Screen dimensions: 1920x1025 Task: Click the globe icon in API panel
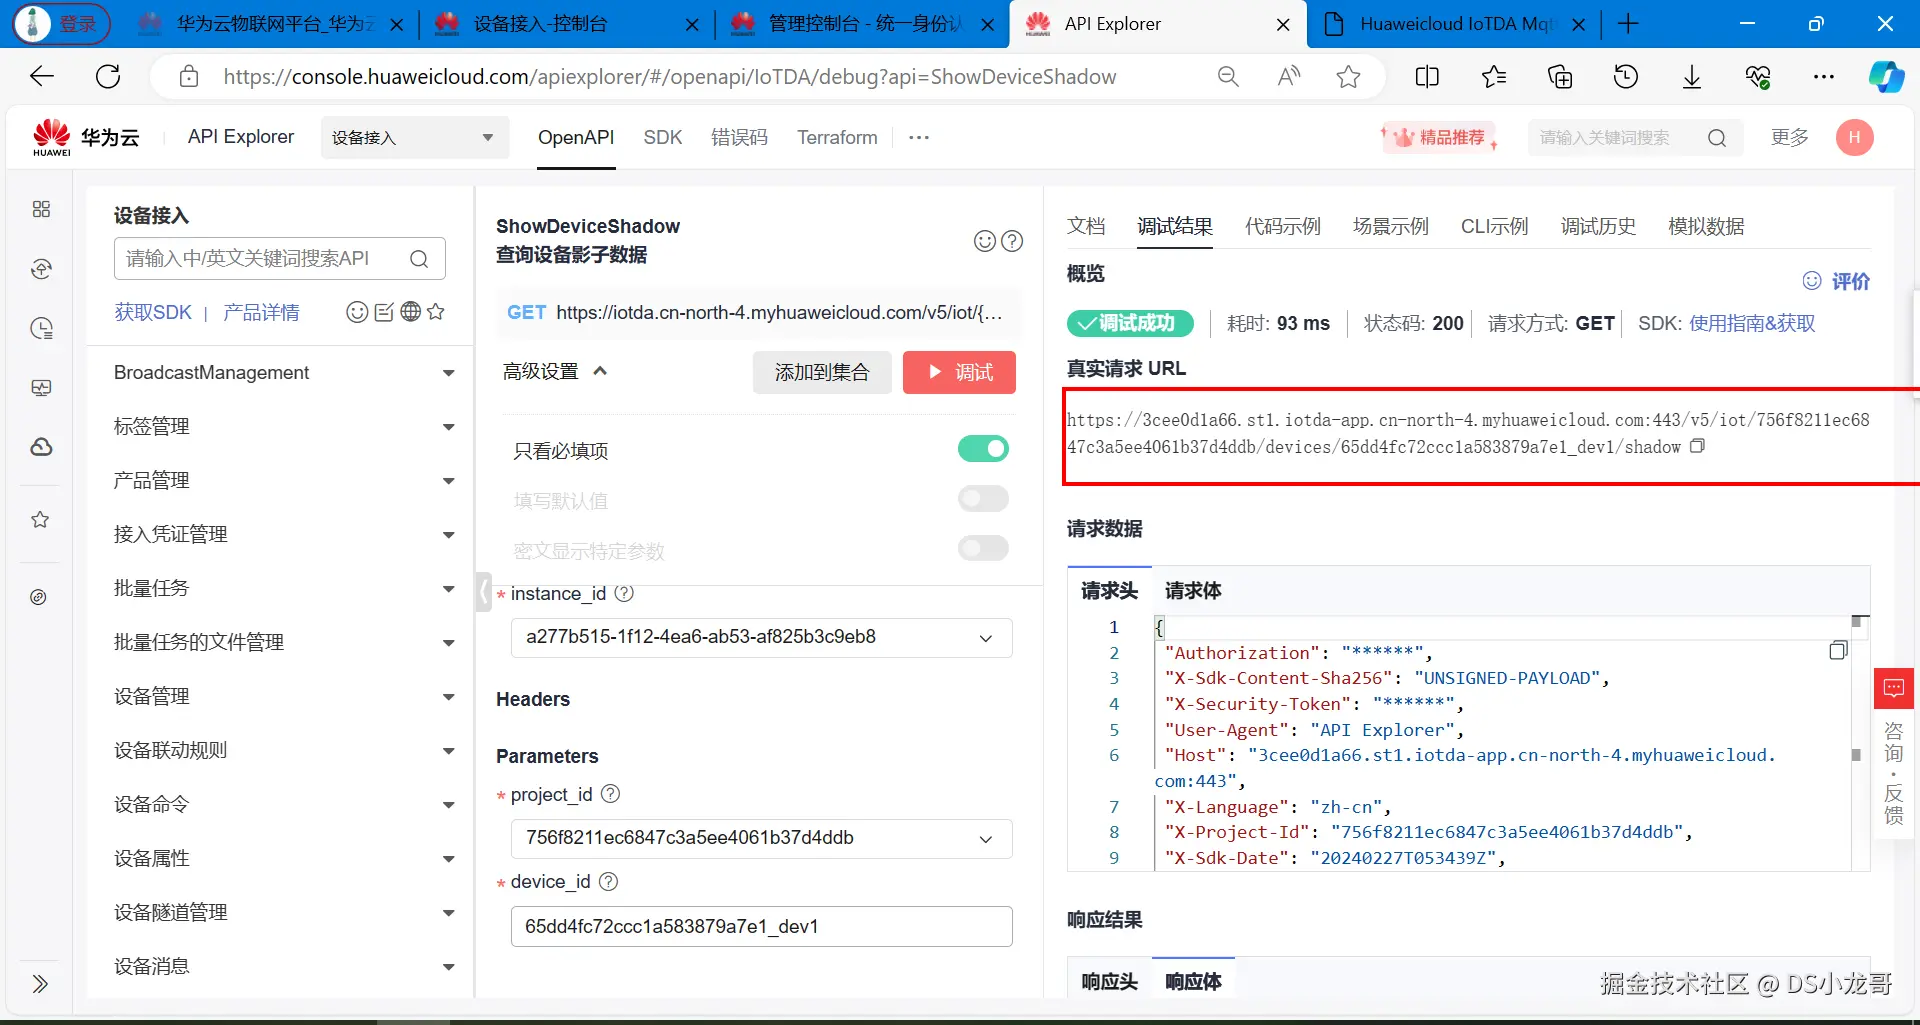410,312
